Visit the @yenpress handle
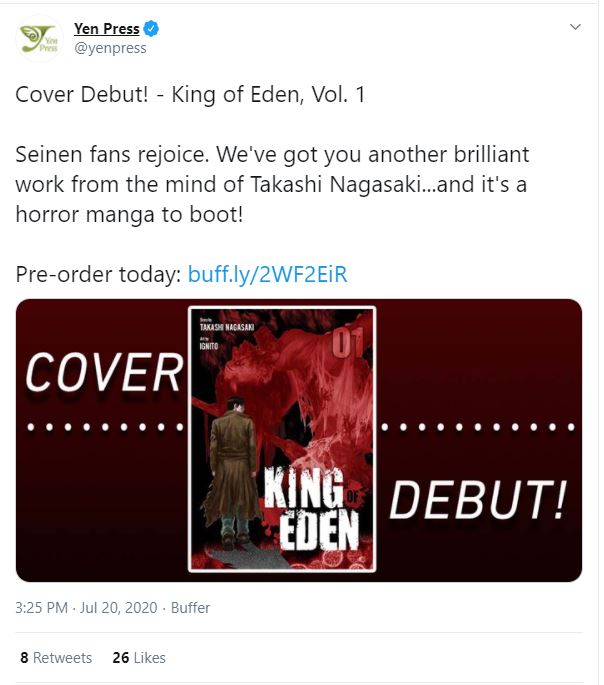This screenshot has width=604, height=685. tap(110, 47)
